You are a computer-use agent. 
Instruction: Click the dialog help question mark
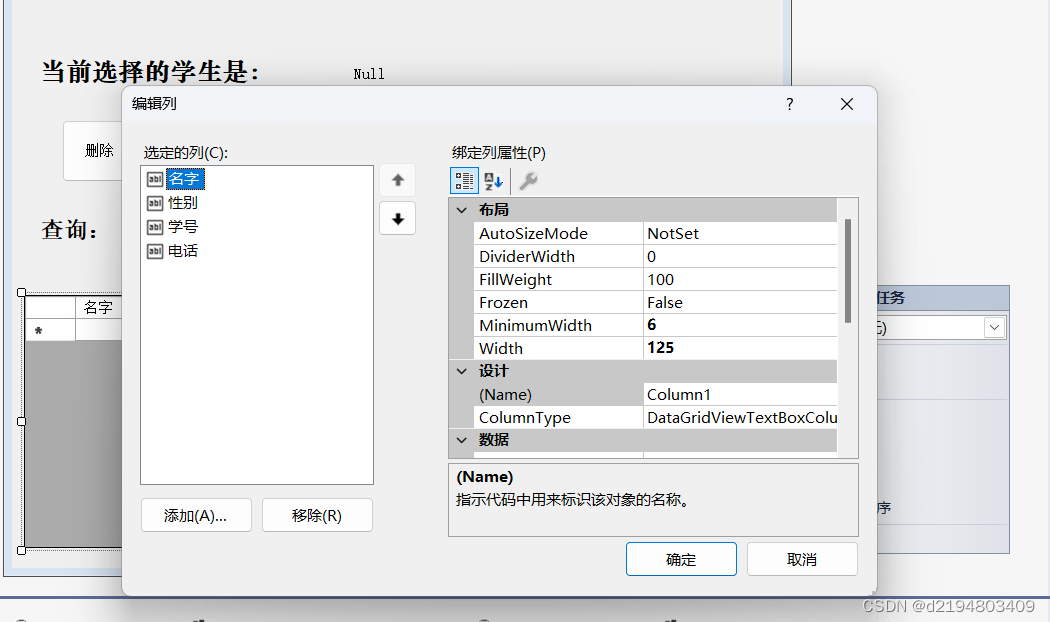point(789,104)
